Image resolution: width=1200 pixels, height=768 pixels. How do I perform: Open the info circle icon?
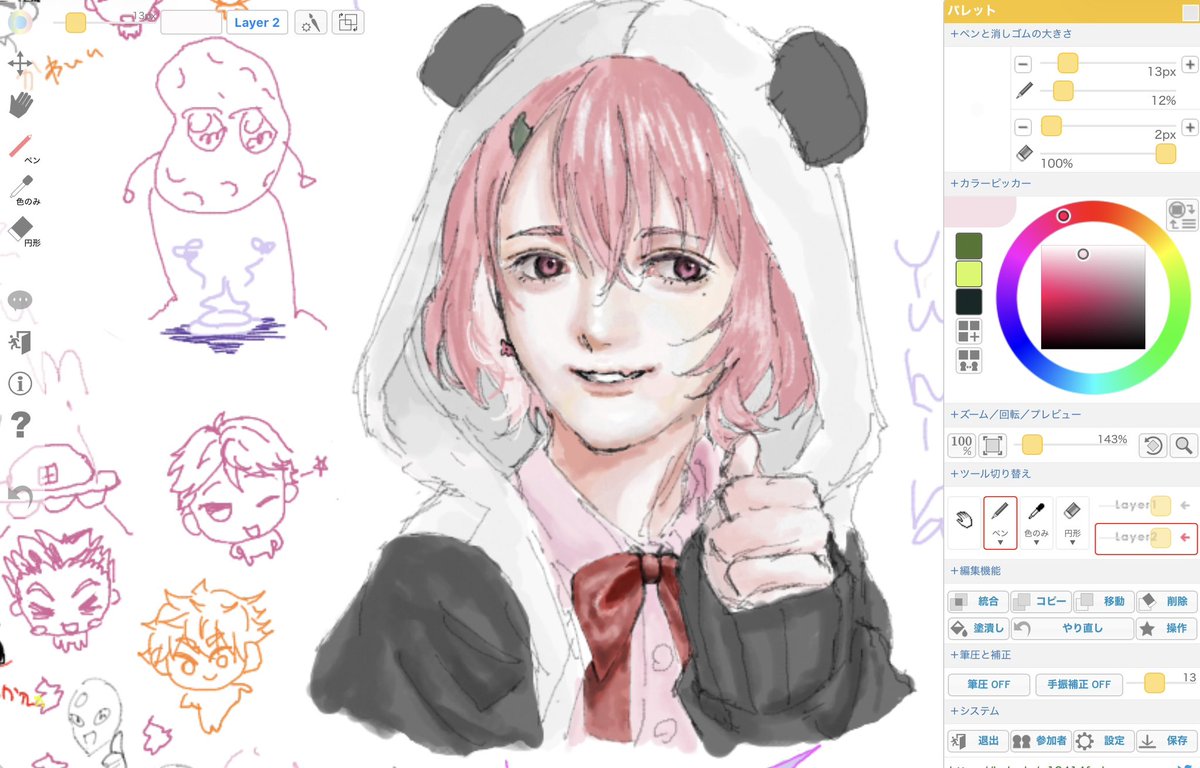20,384
